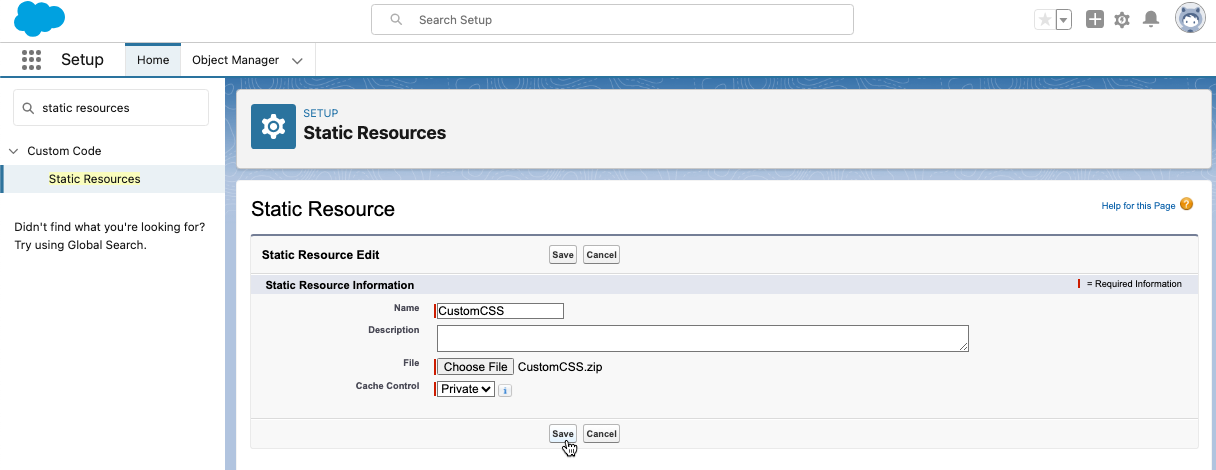Collapse the Custom Code section
This screenshot has width=1216, height=470.
[x=14, y=151]
